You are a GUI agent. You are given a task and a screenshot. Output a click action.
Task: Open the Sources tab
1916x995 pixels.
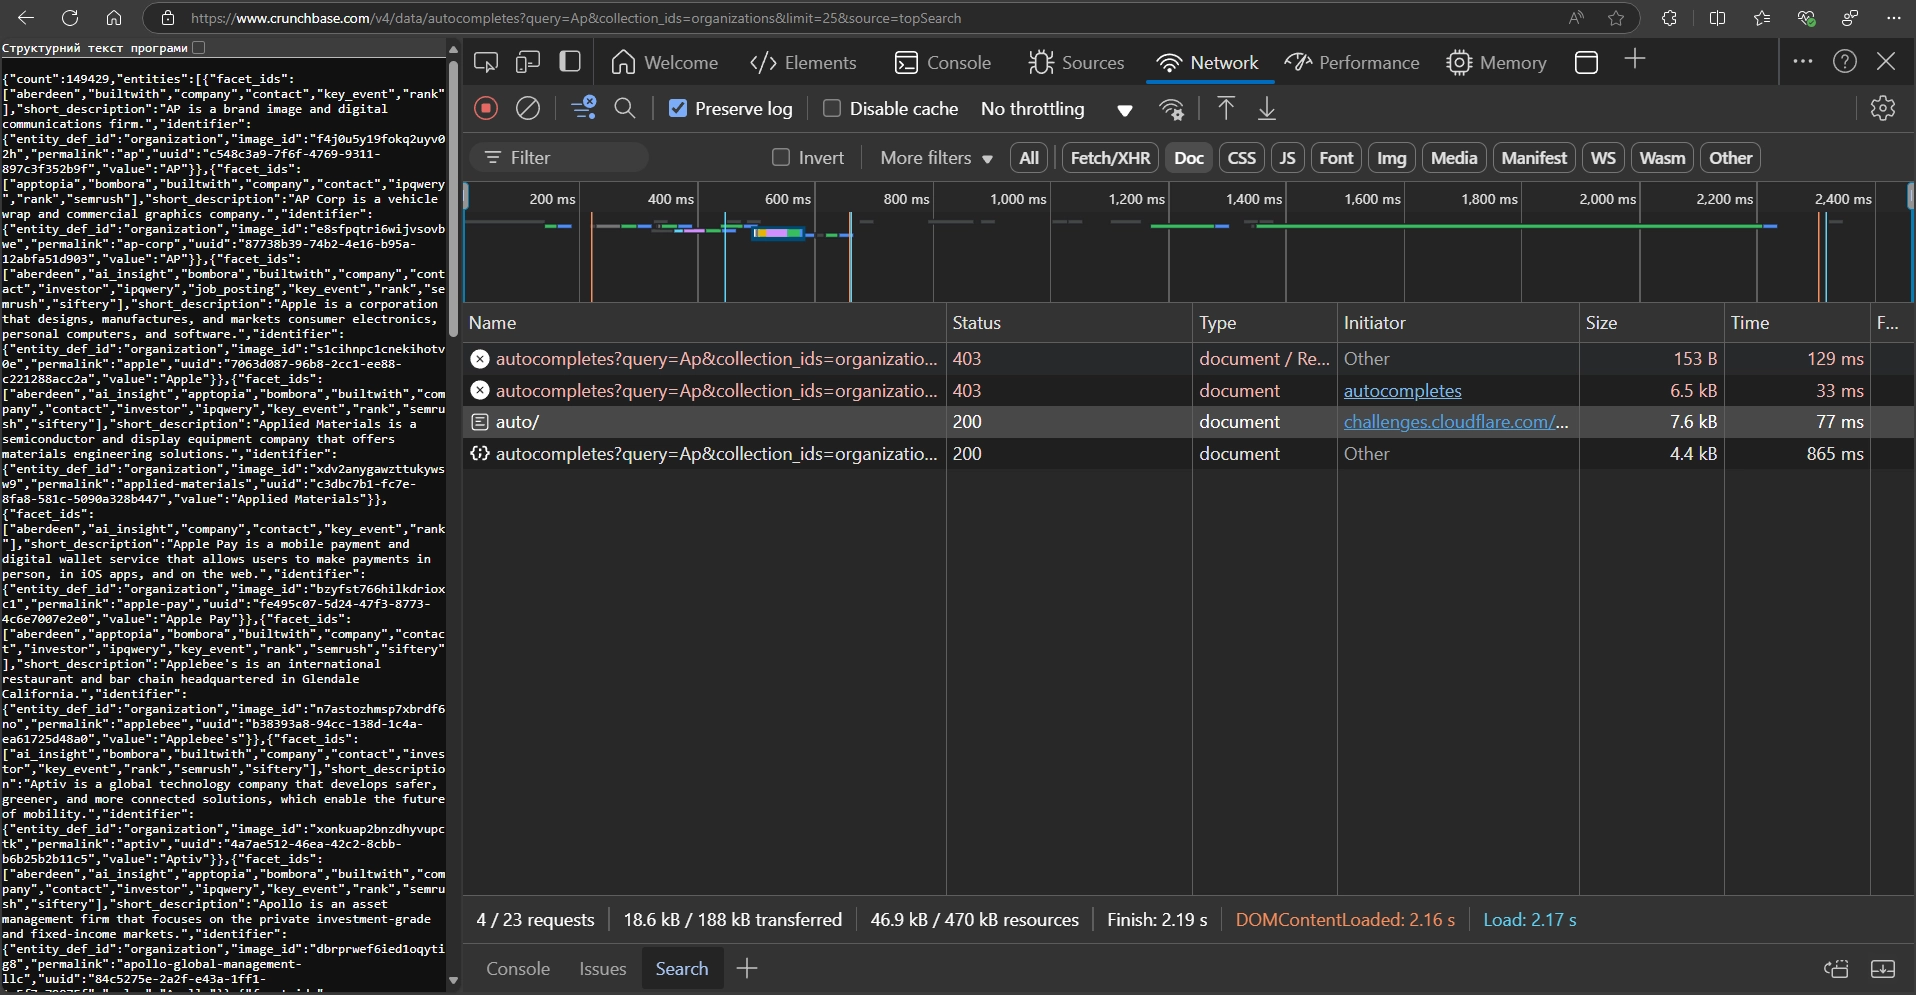tap(1076, 63)
